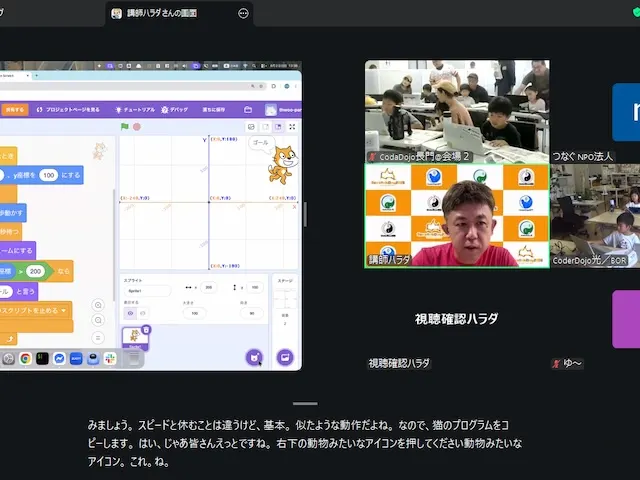Screen dimensions: 640x480
Task: Open the add sprite cat icon button
Action: (254, 358)
